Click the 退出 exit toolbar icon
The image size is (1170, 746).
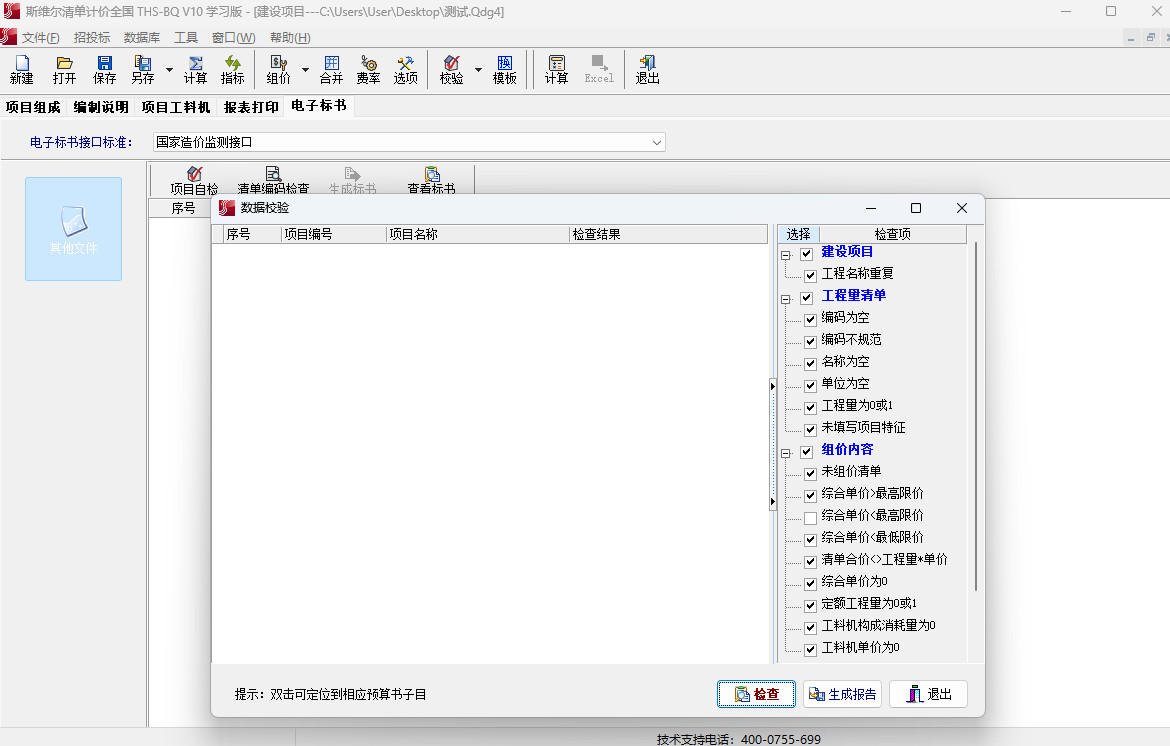coord(648,69)
